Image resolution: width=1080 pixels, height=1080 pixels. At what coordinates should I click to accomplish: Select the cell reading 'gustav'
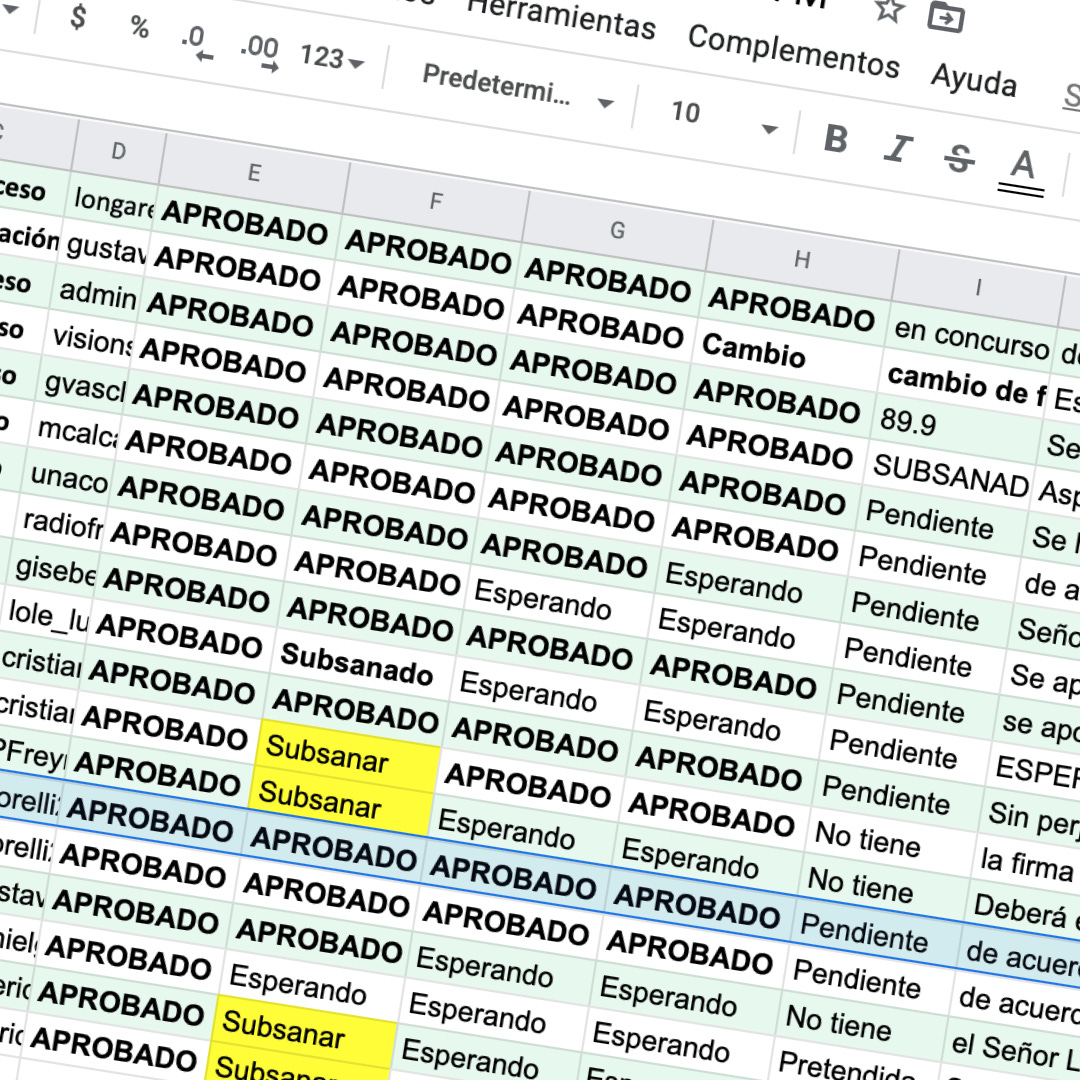[105, 248]
